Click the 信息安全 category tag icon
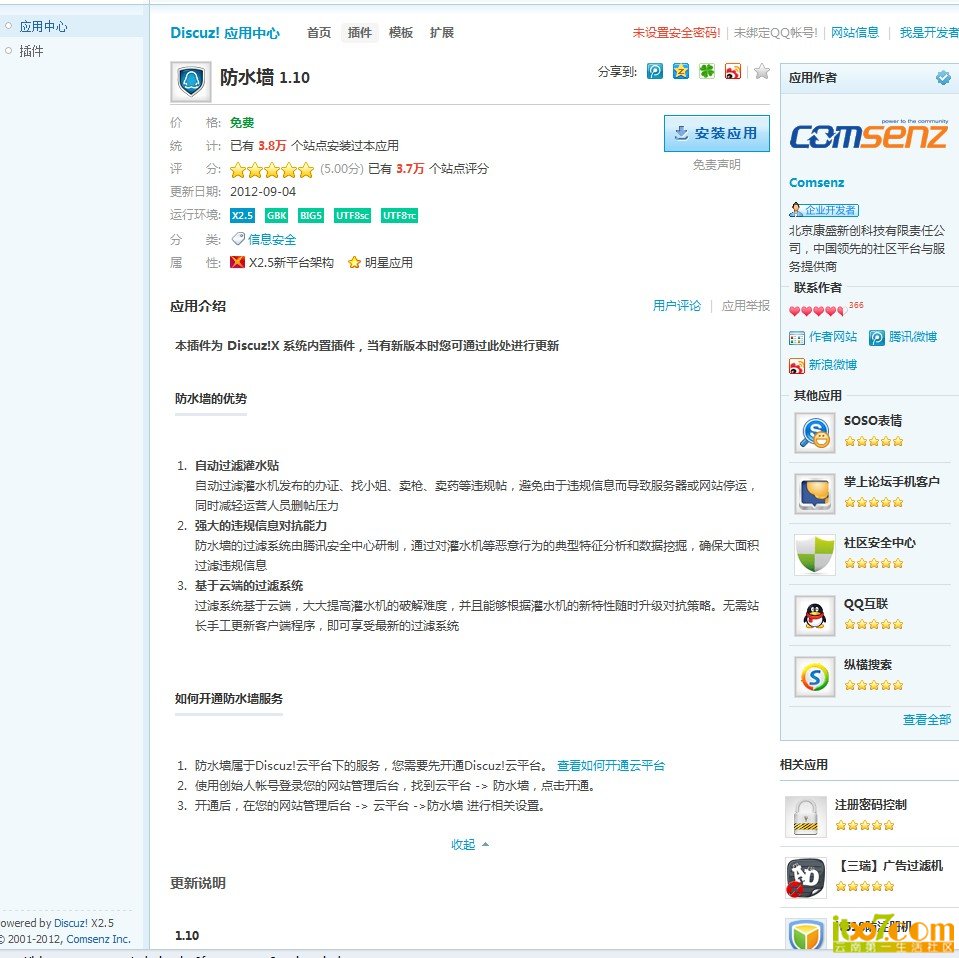 (238, 239)
